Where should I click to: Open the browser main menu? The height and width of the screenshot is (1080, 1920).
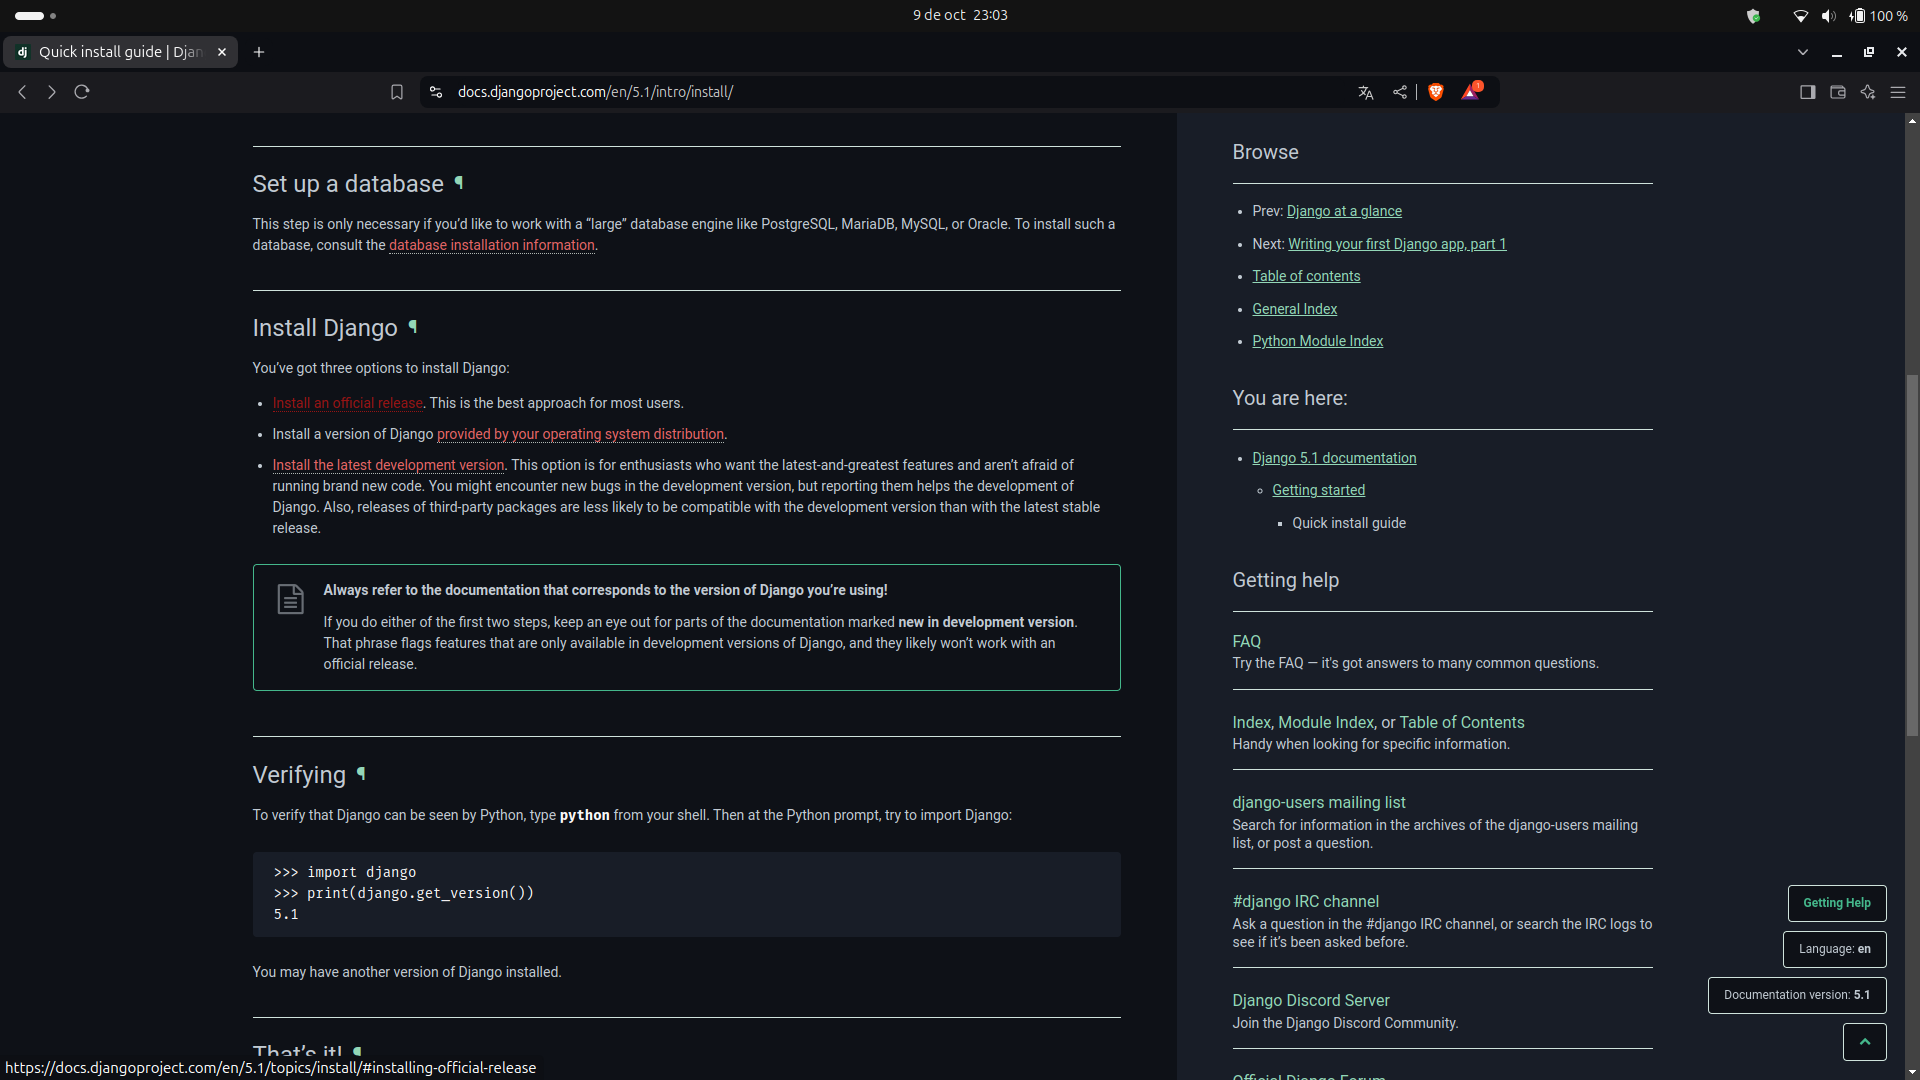pyautogui.click(x=1898, y=92)
